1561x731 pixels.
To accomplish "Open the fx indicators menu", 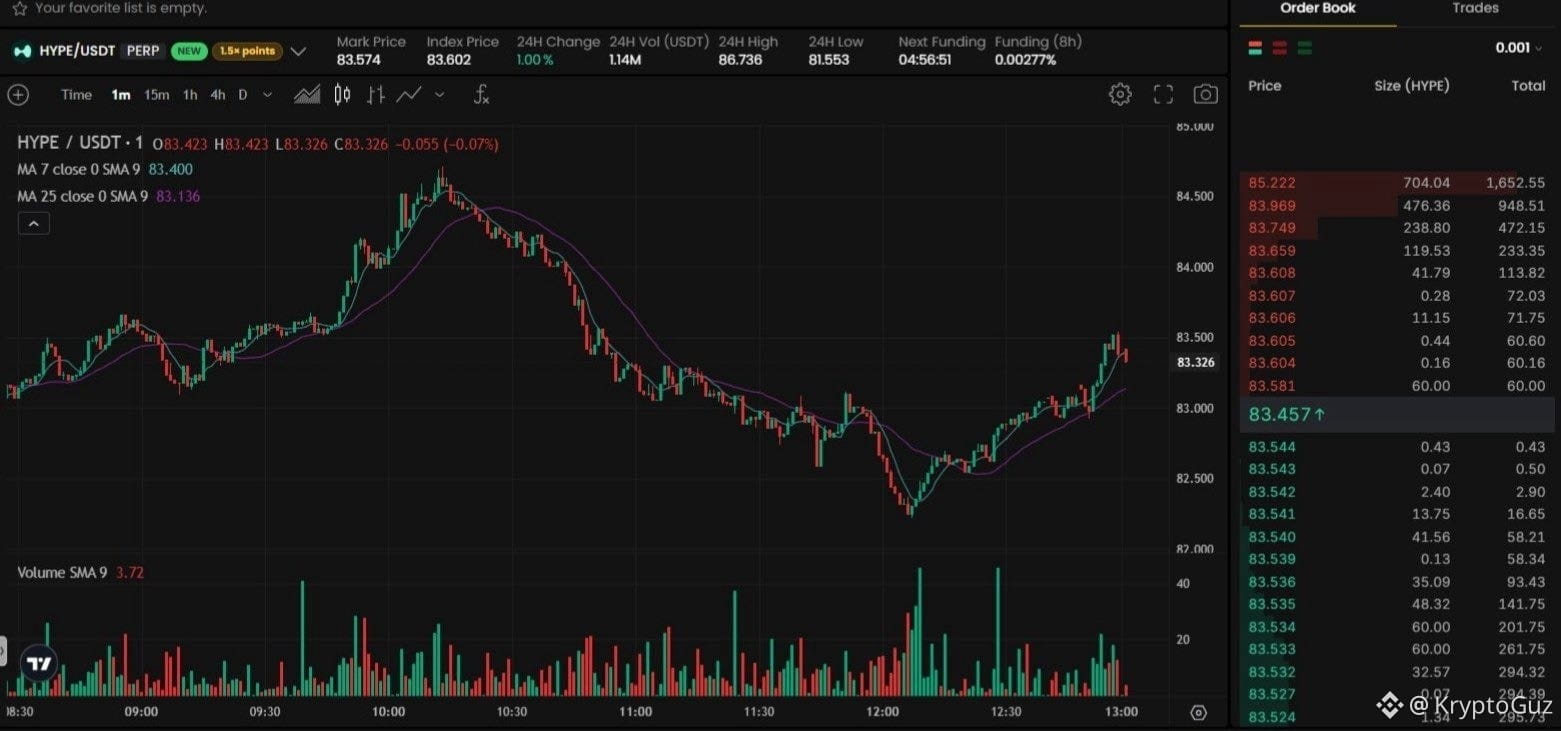I will (481, 95).
